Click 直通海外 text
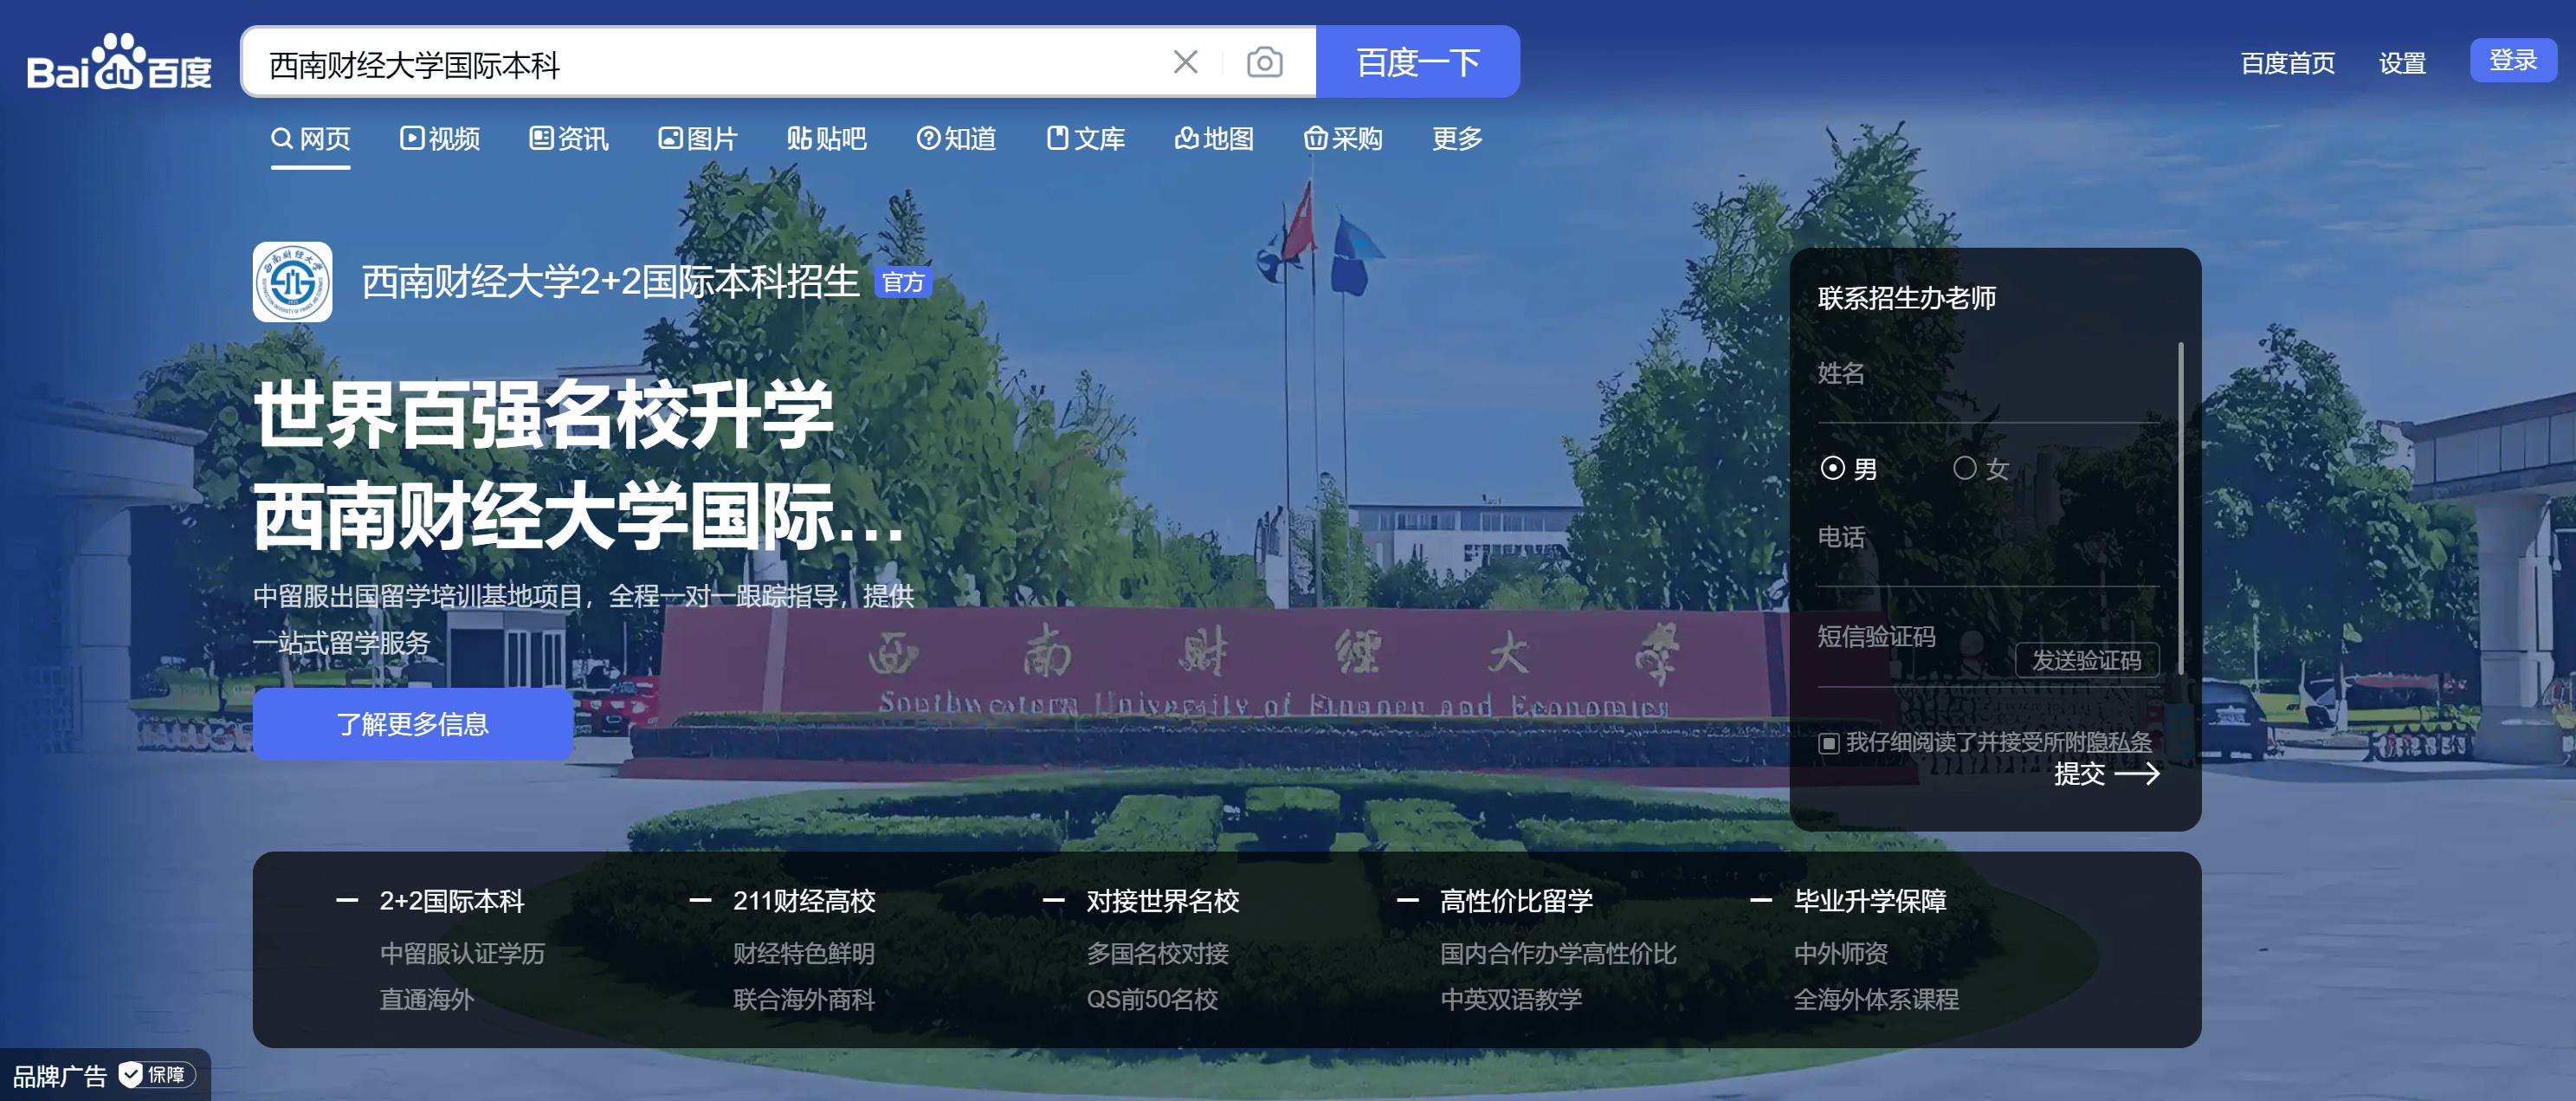The height and width of the screenshot is (1101, 2576). click(426, 999)
